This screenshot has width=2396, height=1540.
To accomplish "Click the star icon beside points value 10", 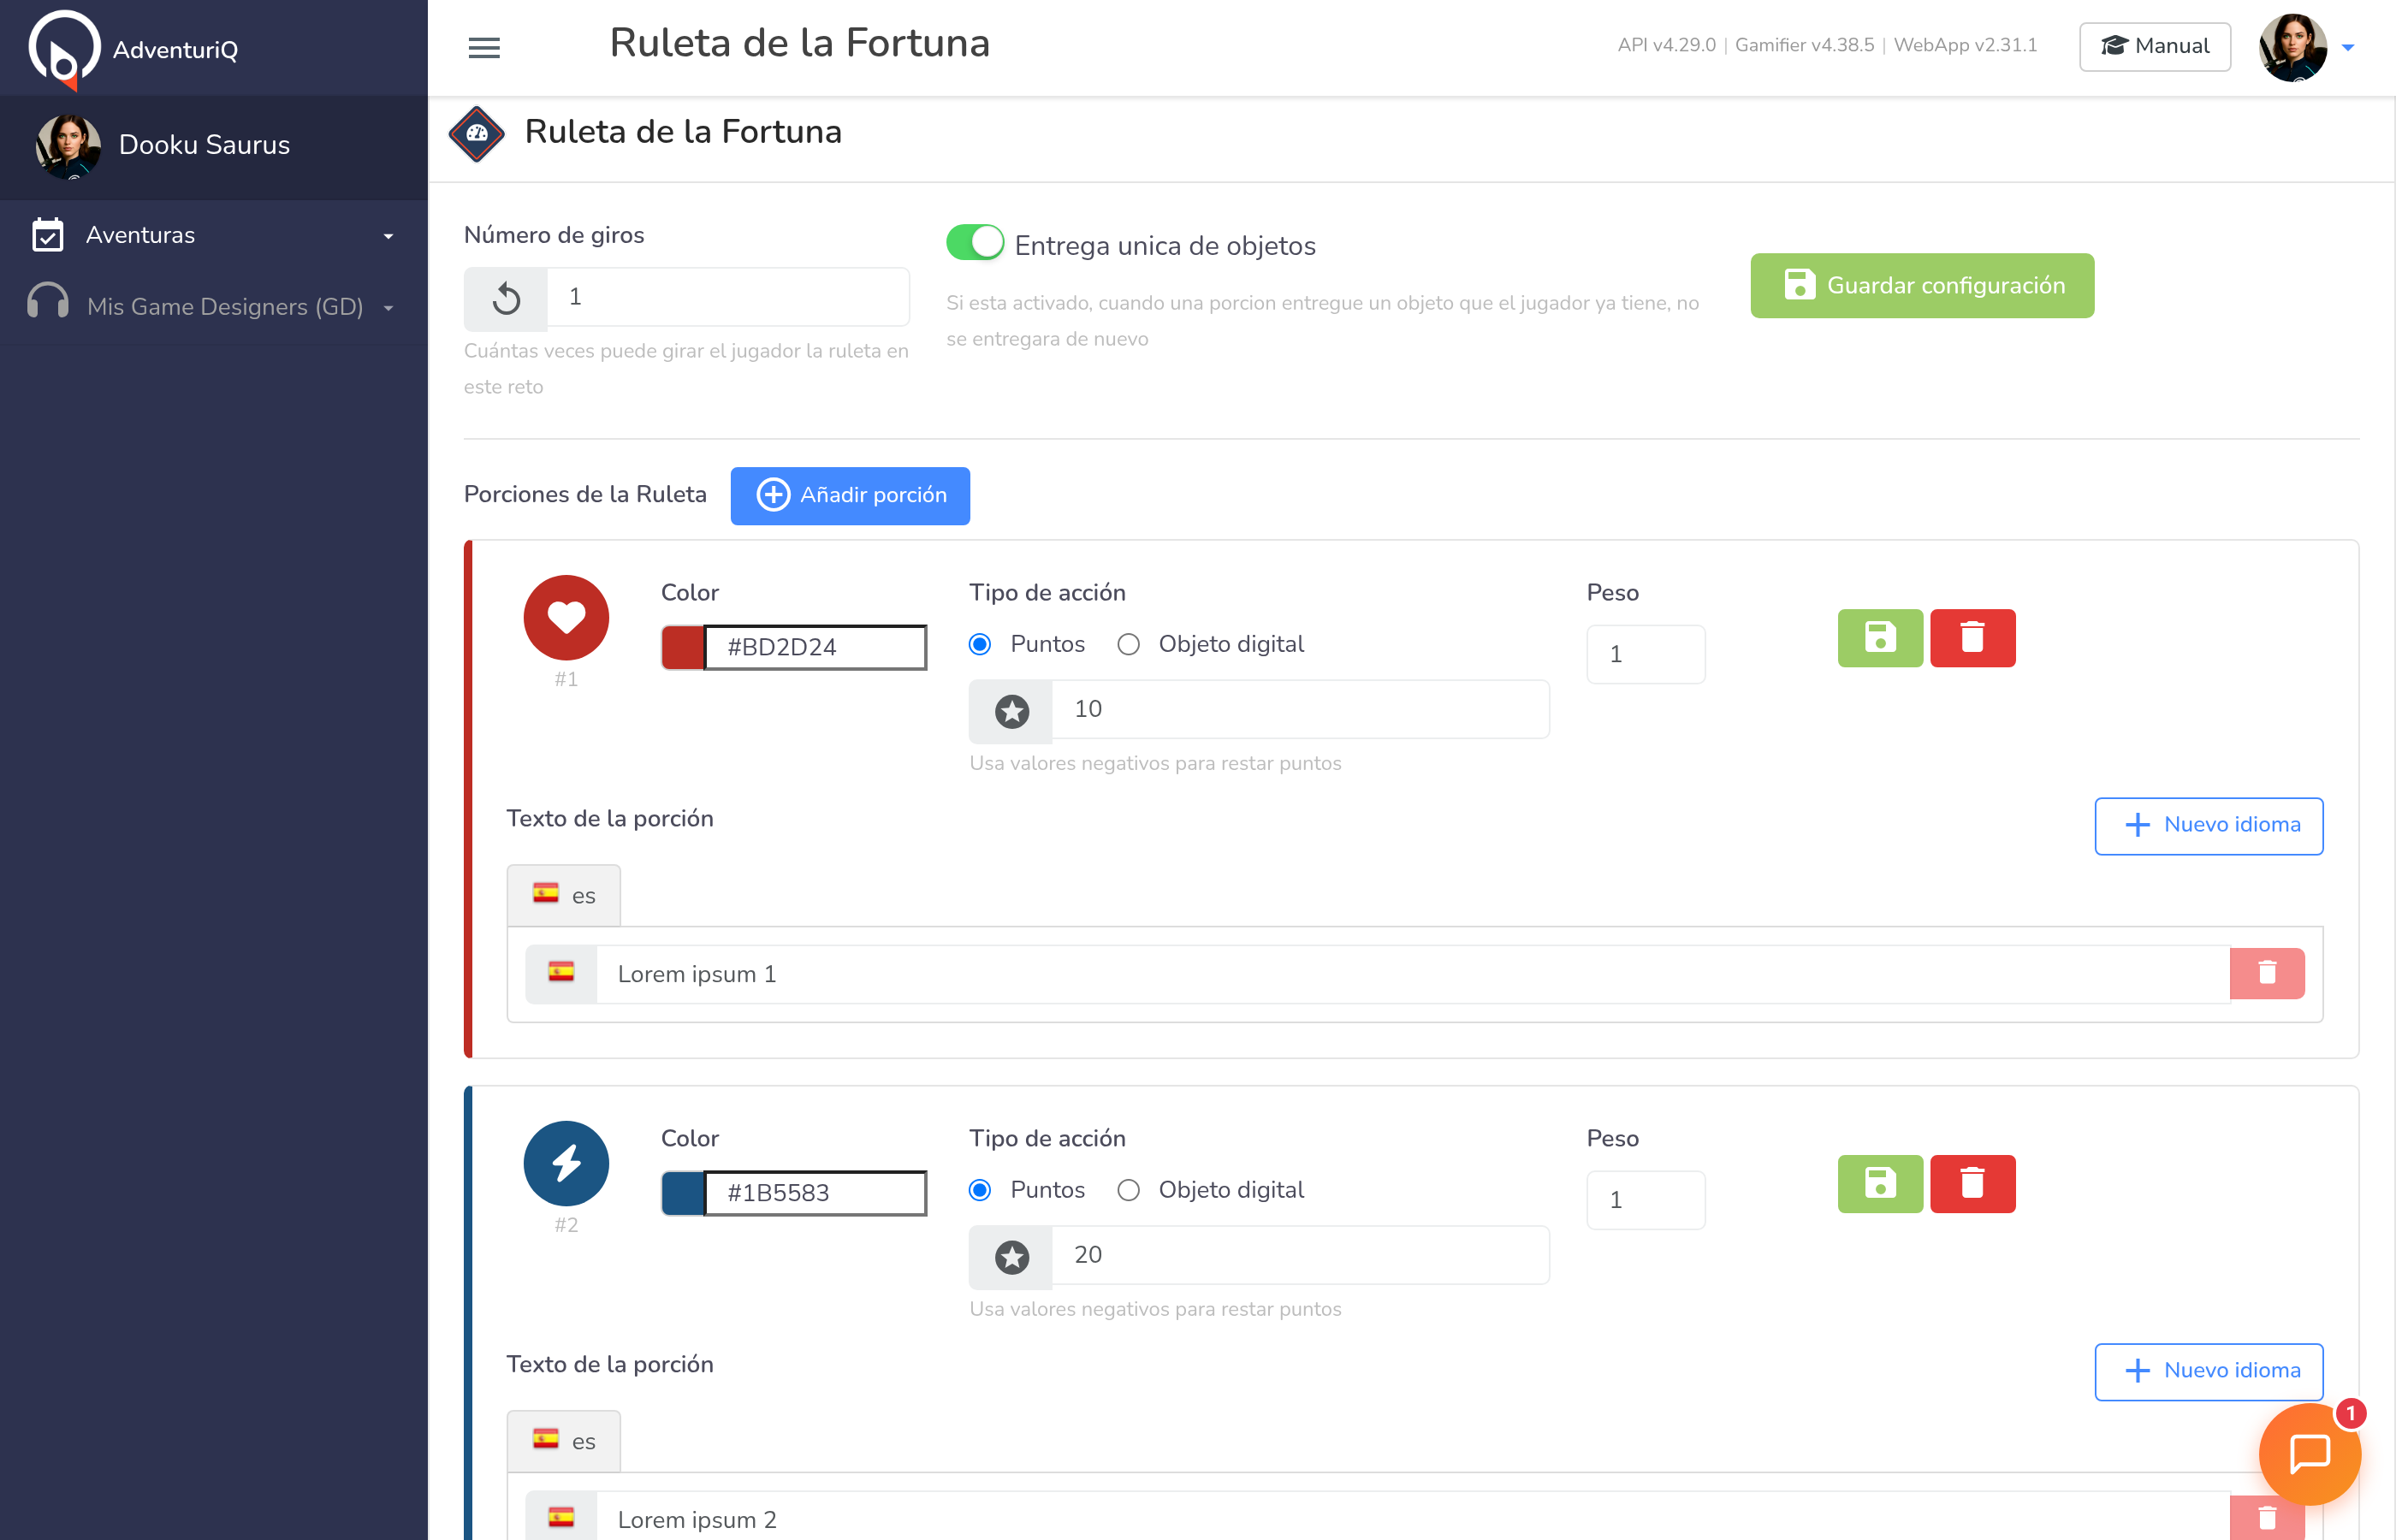I will (x=1011, y=711).
